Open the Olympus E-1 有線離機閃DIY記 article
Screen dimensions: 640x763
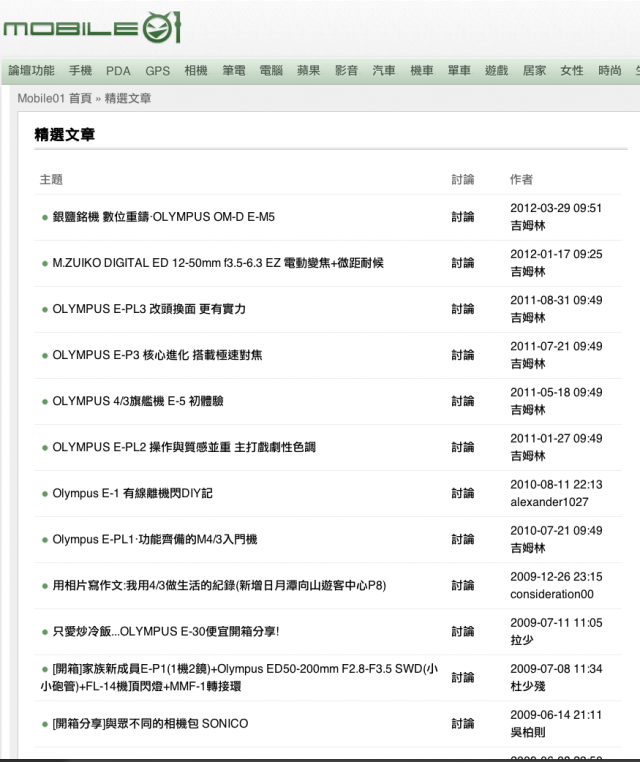[x=132, y=493]
